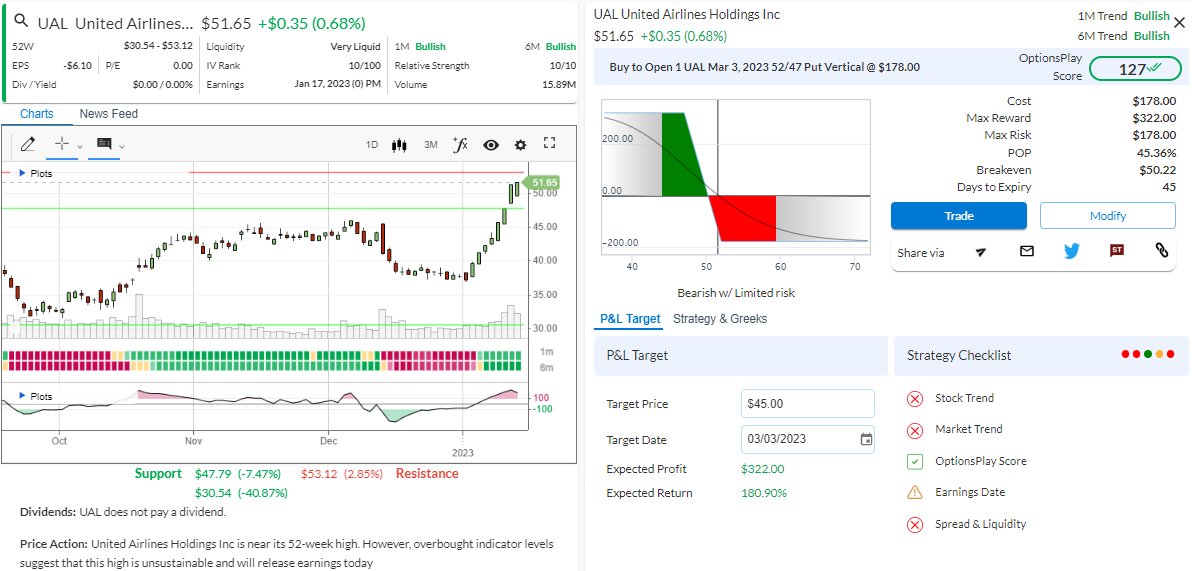The width and height of the screenshot is (1192, 571).
Task: Copy the share link icon
Action: pos(1162,250)
